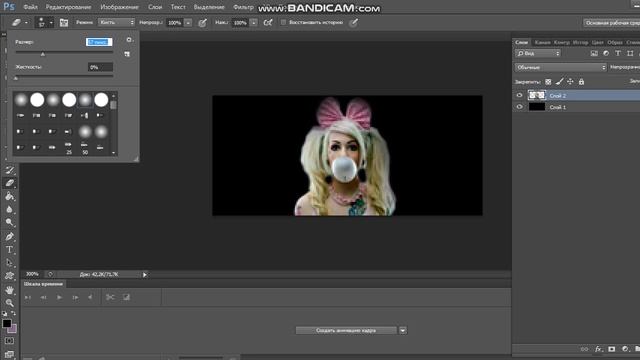Open brush preset picker size dropdown
This screenshot has height=360, width=640.
point(51,23)
